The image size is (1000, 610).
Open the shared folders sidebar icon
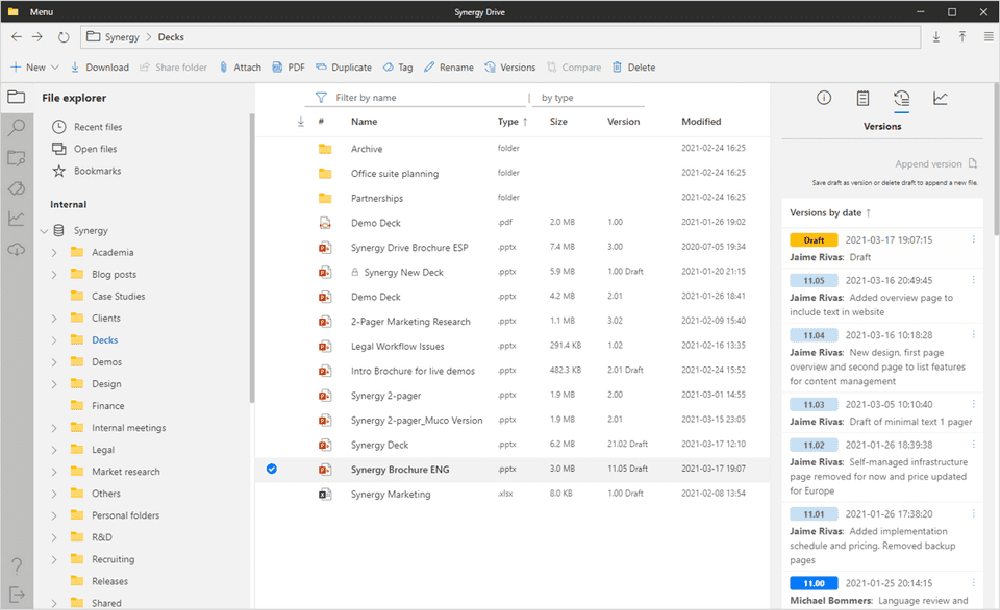coord(16,158)
